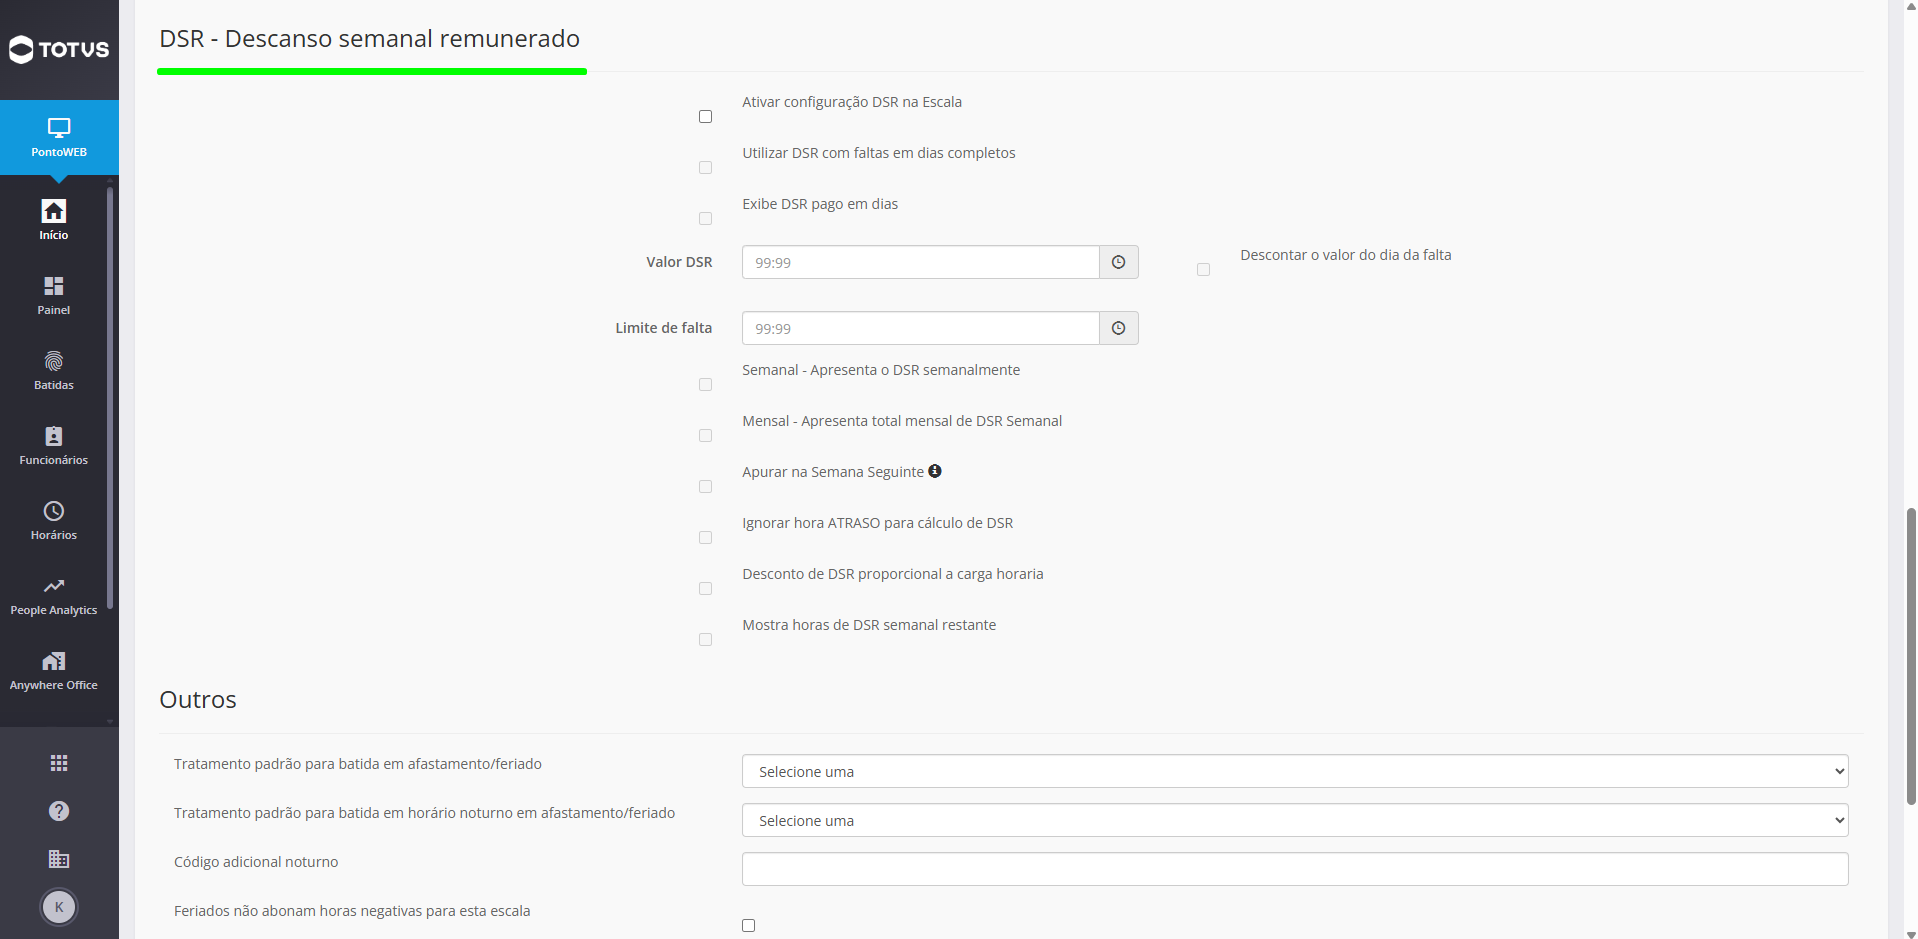The width and height of the screenshot is (1918, 939).
Task: Click the DSR - Descanso semanal remunerado heading
Action: pos(370,39)
